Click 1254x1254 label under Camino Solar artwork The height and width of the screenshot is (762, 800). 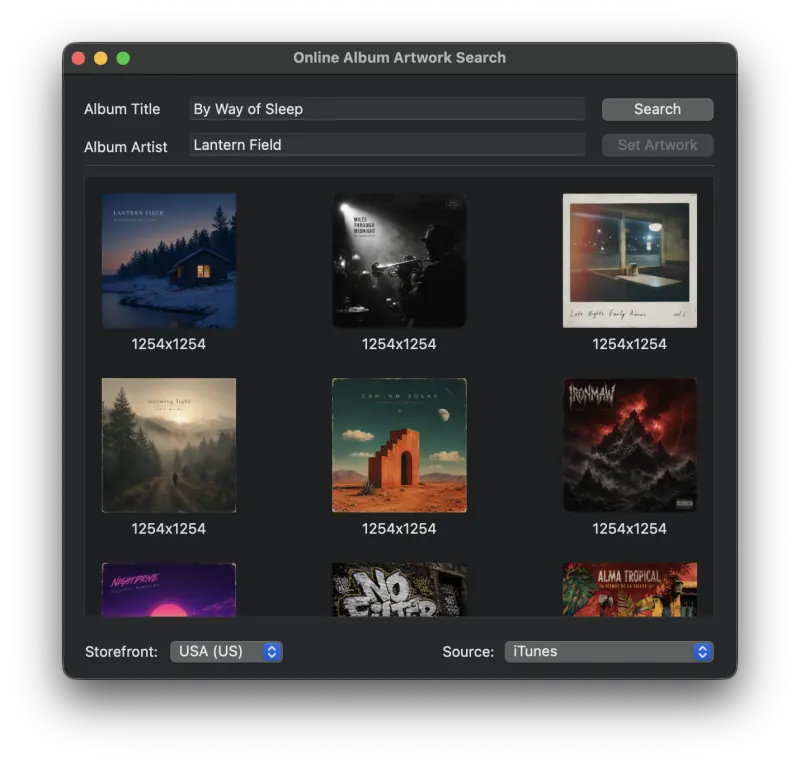pos(399,529)
